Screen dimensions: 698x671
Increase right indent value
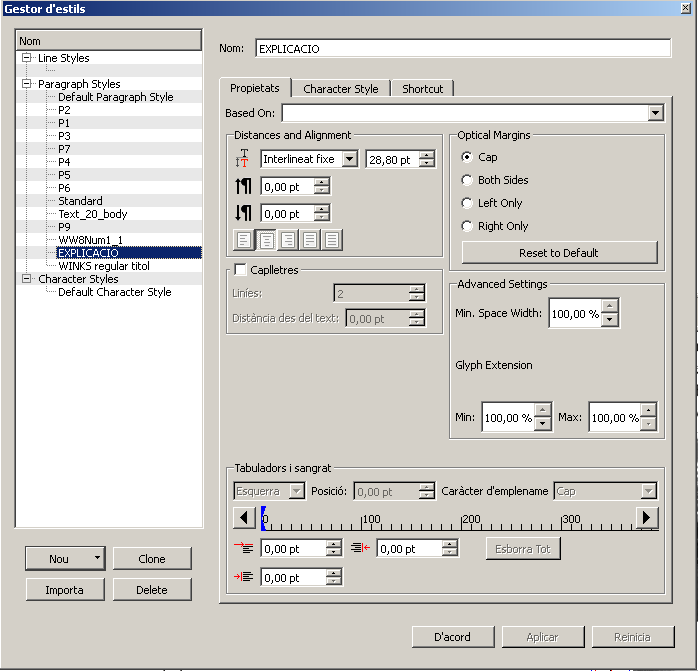click(x=450, y=544)
